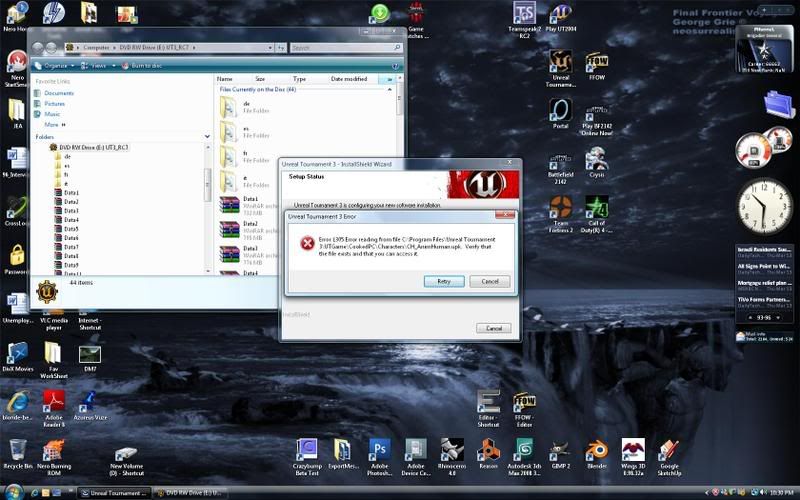Click the Explorer back navigation button
This screenshot has height=500, width=800.
38,47
